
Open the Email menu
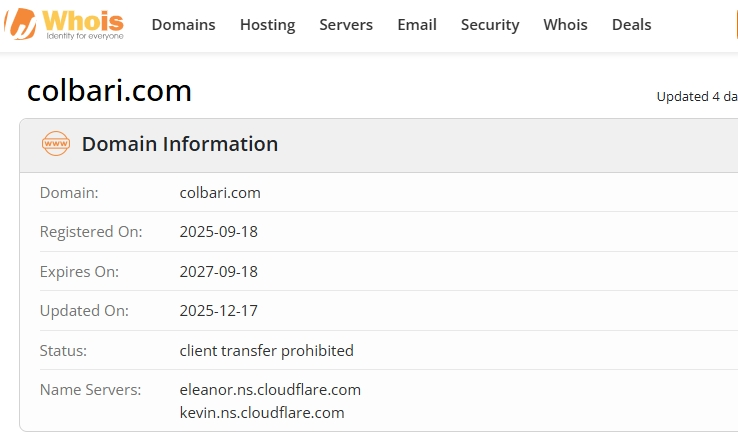tap(417, 24)
